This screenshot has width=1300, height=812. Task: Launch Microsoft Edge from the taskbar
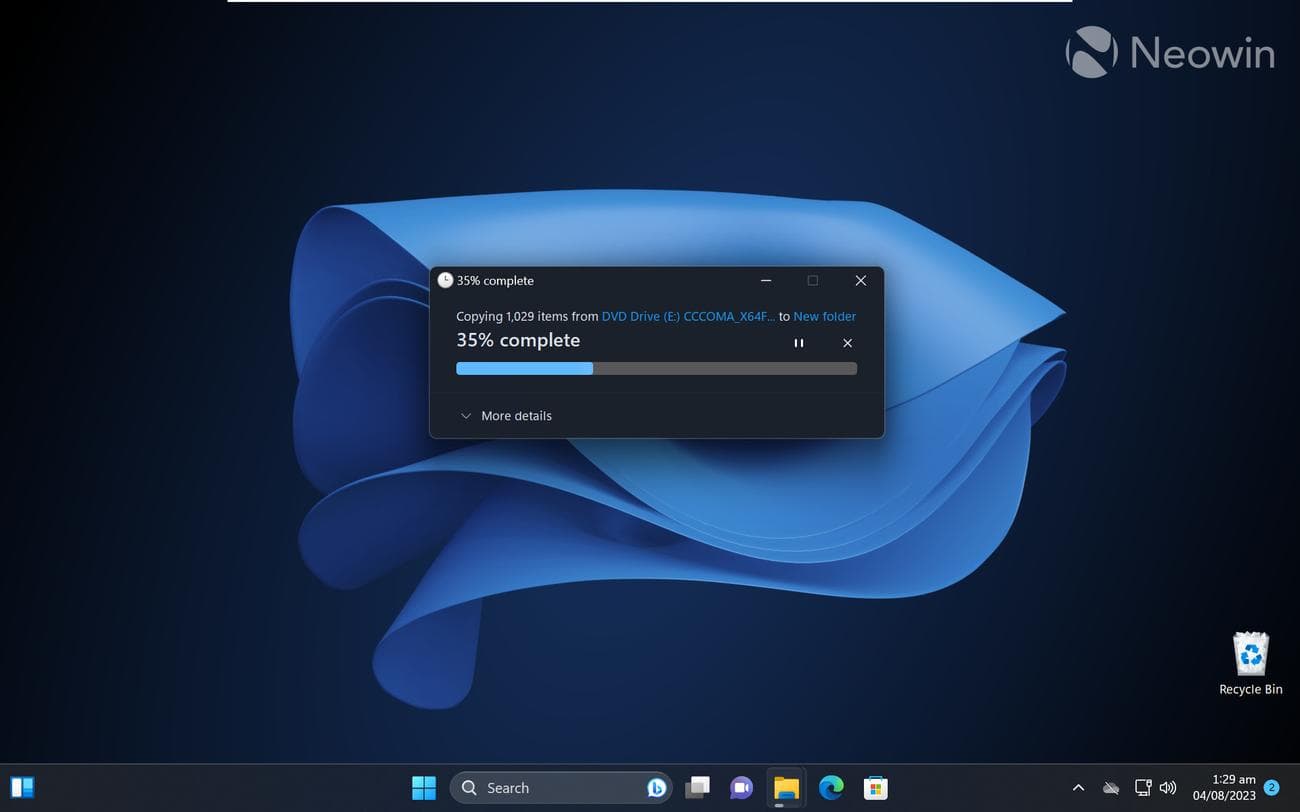(830, 787)
